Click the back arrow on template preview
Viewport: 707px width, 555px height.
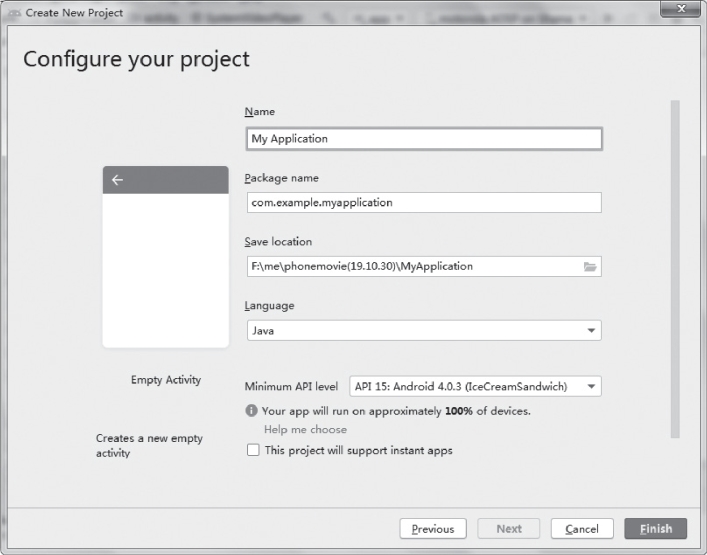(117, 180)
